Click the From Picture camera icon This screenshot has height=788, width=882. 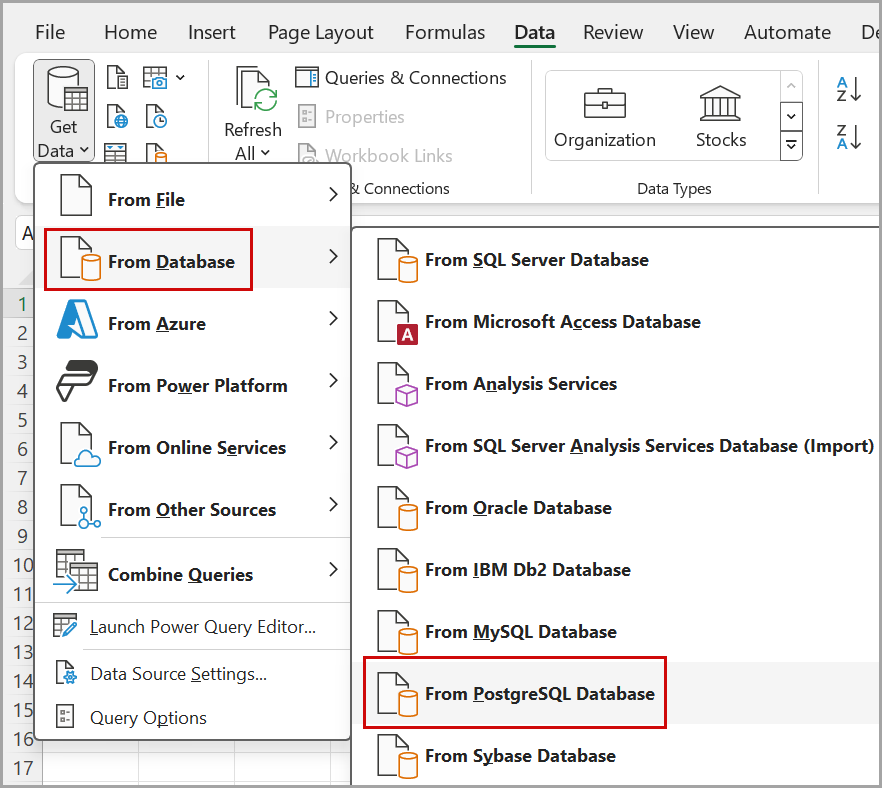point(155,77)
